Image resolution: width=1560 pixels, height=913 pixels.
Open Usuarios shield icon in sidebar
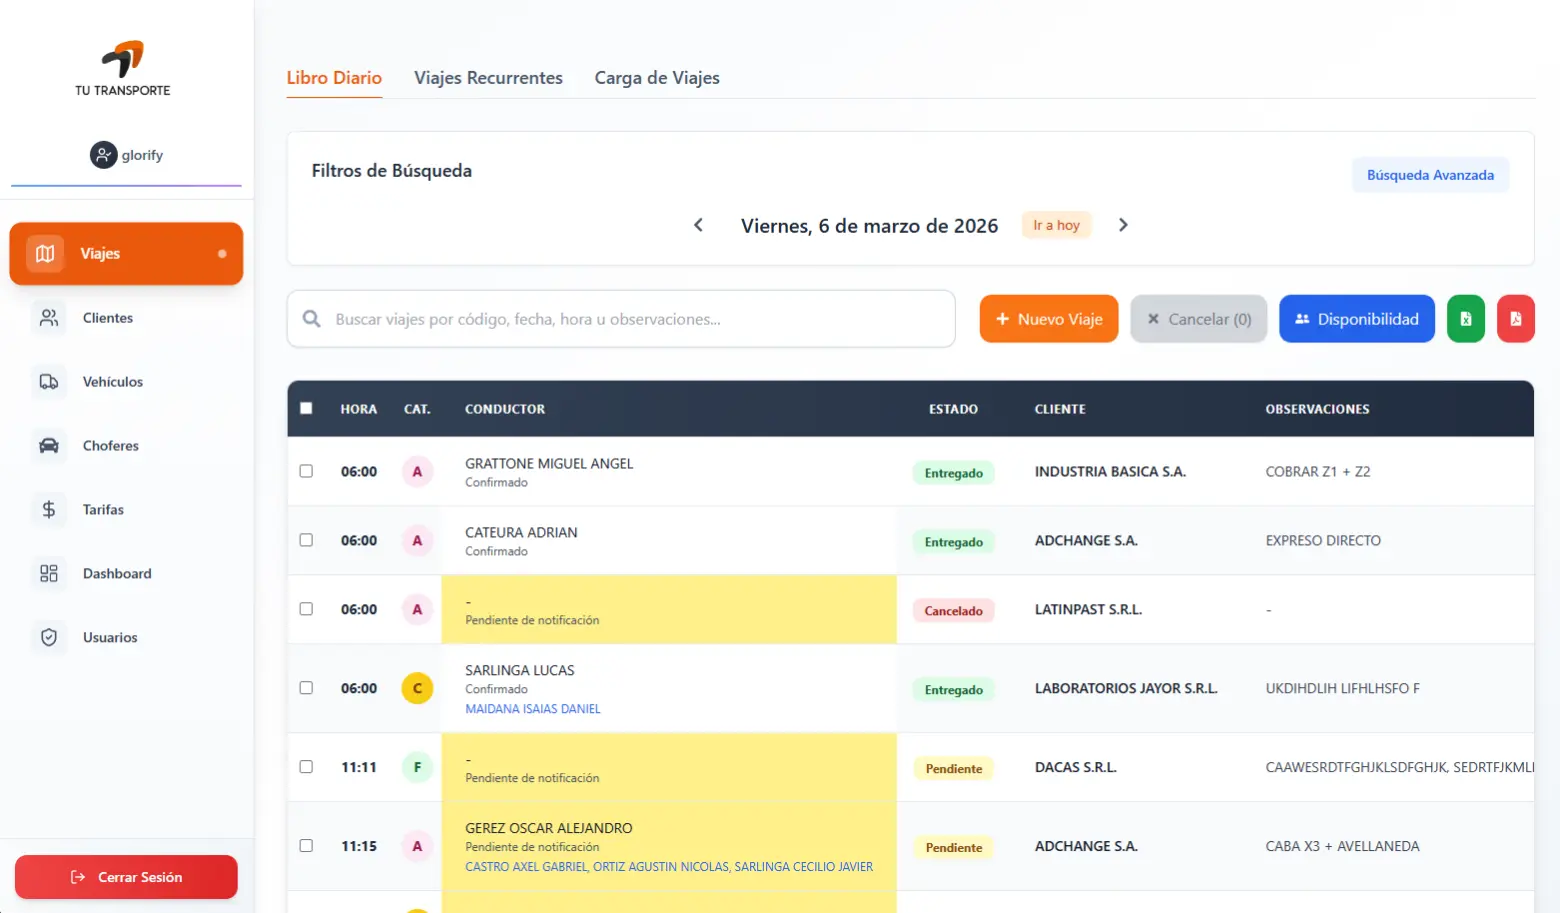[x=48, y=638]
